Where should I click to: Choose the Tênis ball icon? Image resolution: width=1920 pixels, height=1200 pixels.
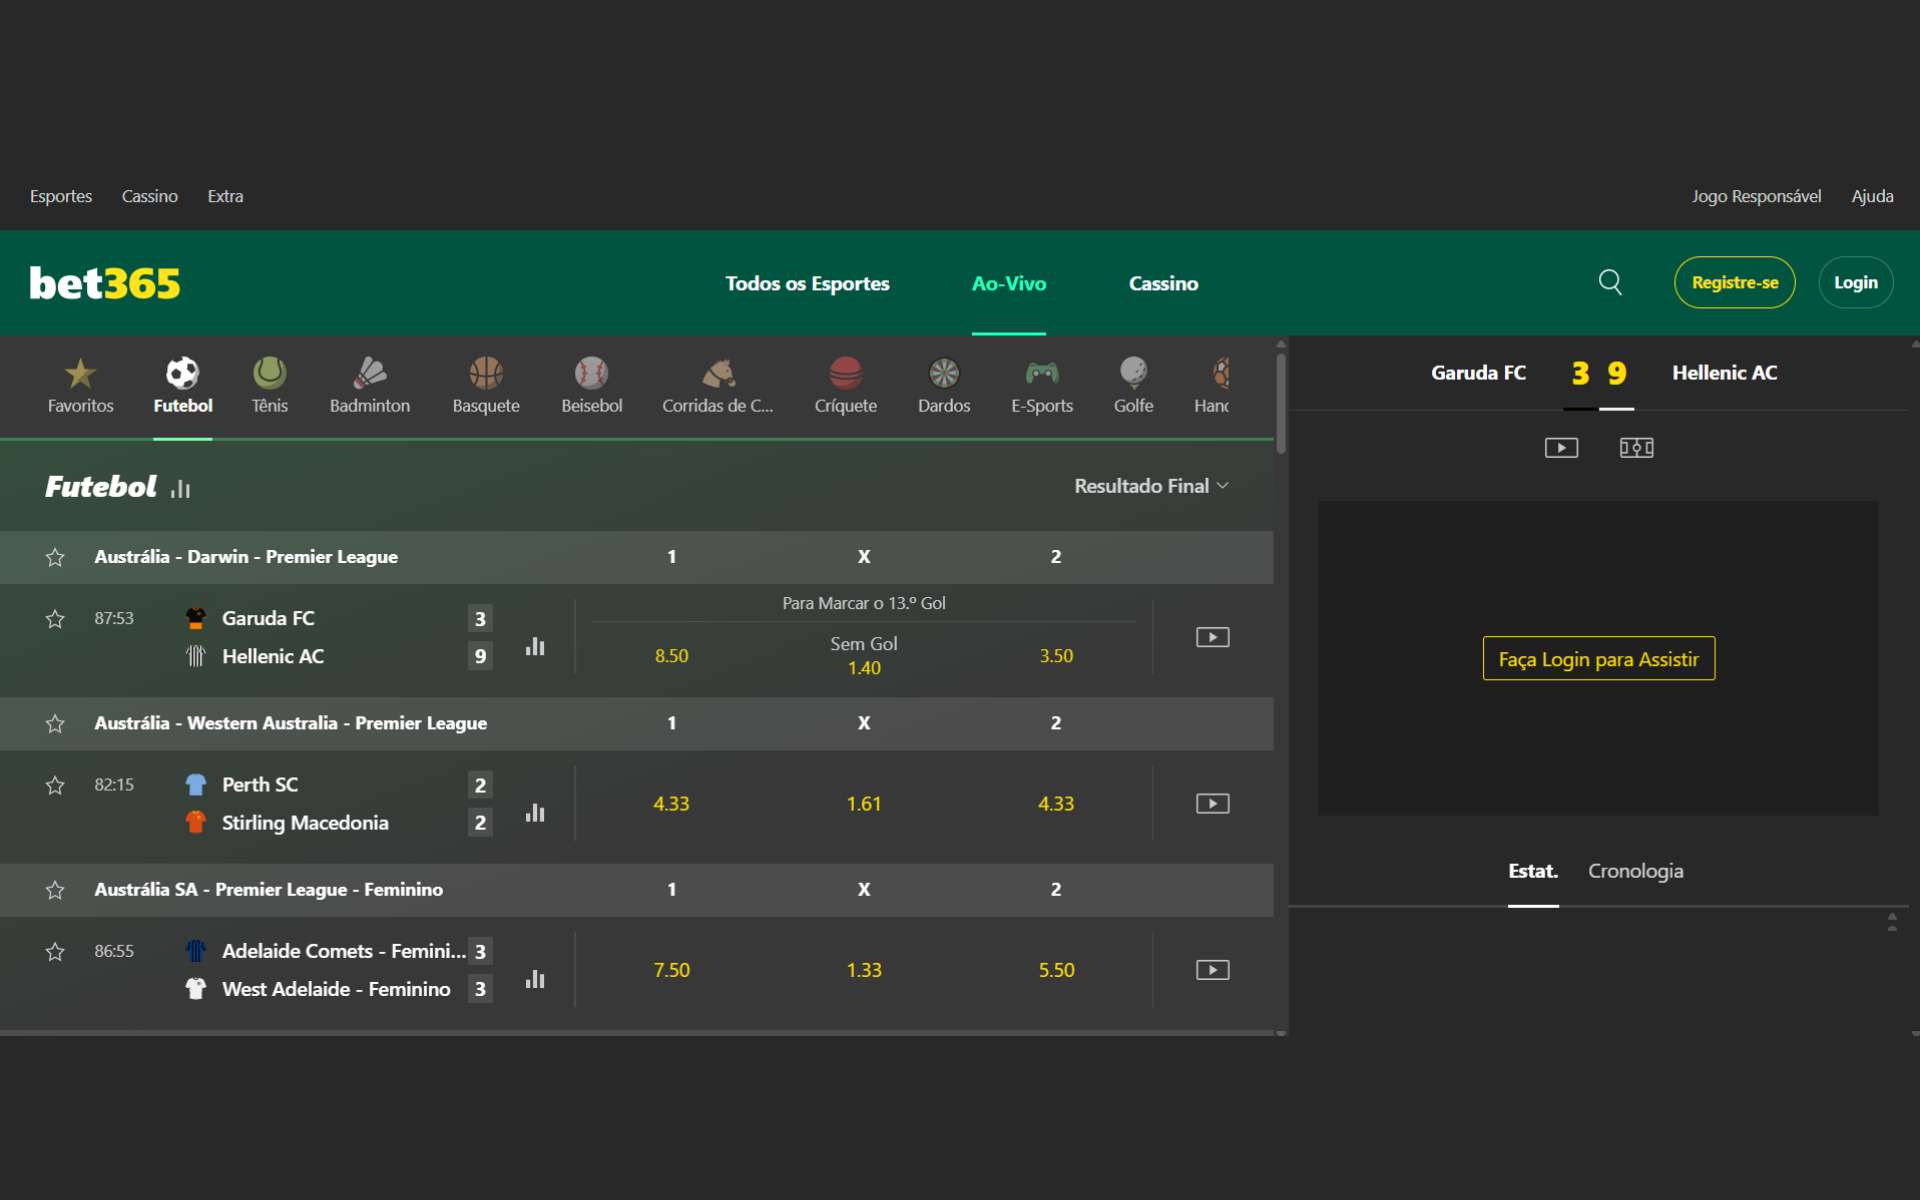pos(269,374)
